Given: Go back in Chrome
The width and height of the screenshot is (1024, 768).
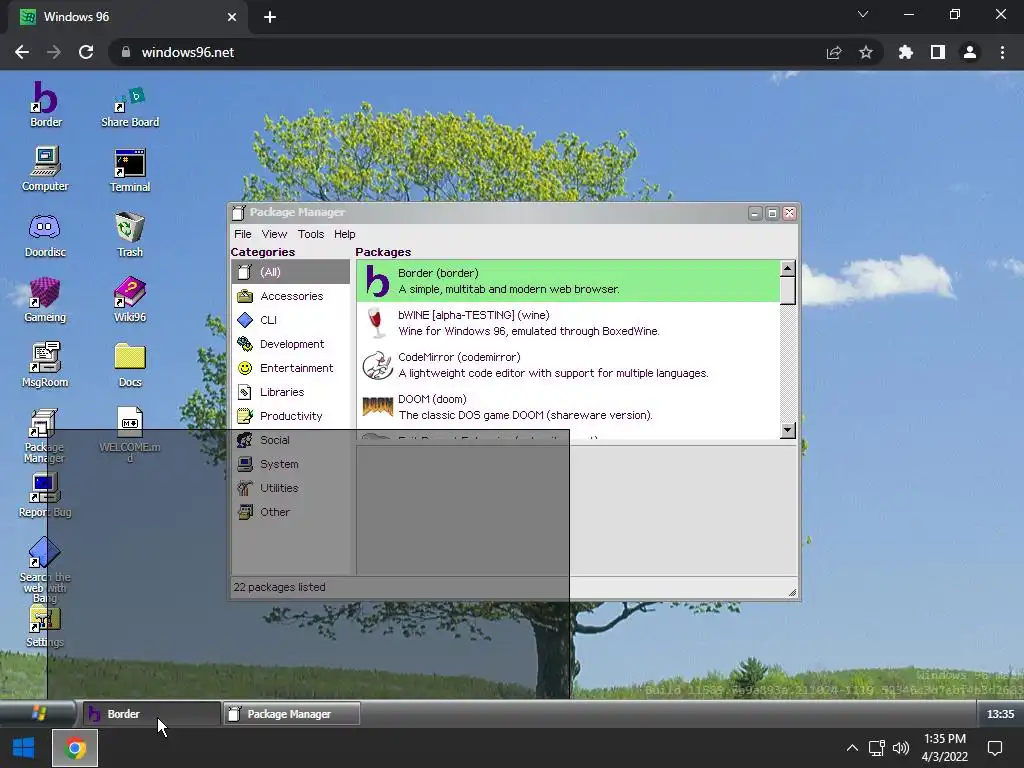Looking at the screenshot, I should (x=22, y=52).
